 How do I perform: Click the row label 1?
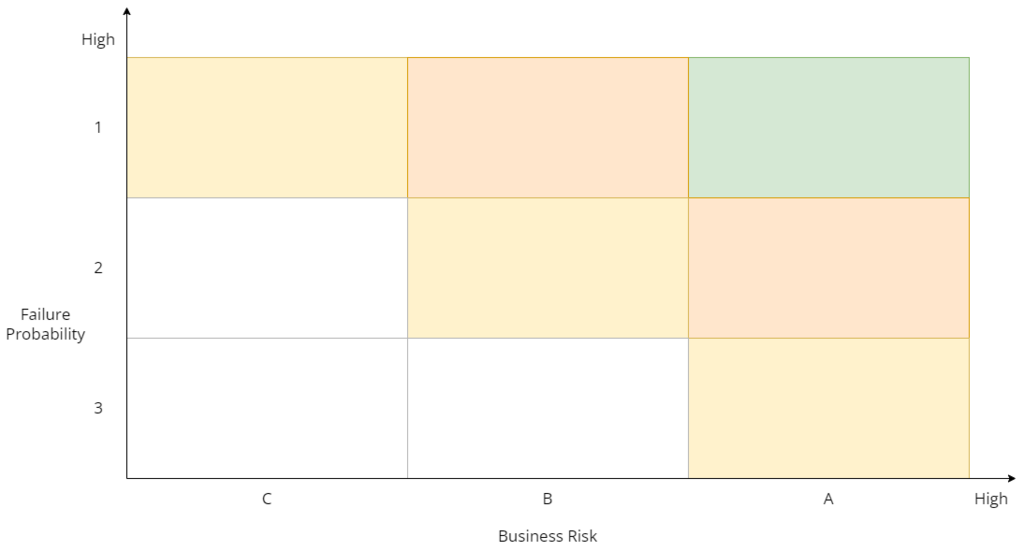pos(98,128)
